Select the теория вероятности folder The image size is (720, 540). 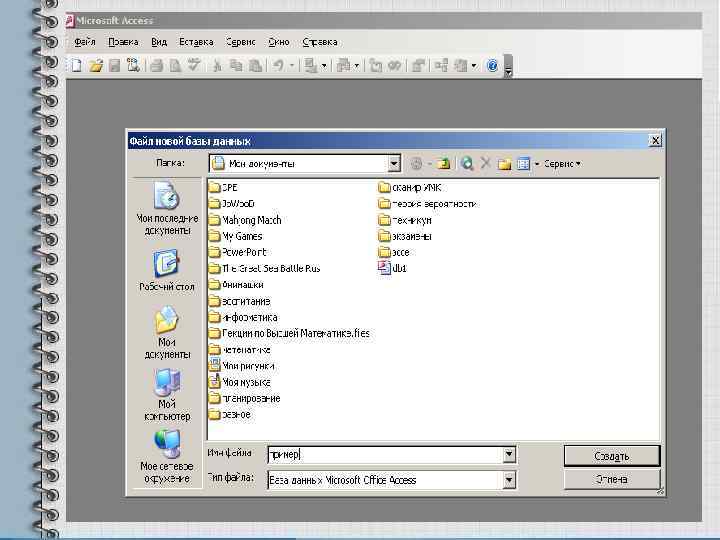[x=428, y=203]
